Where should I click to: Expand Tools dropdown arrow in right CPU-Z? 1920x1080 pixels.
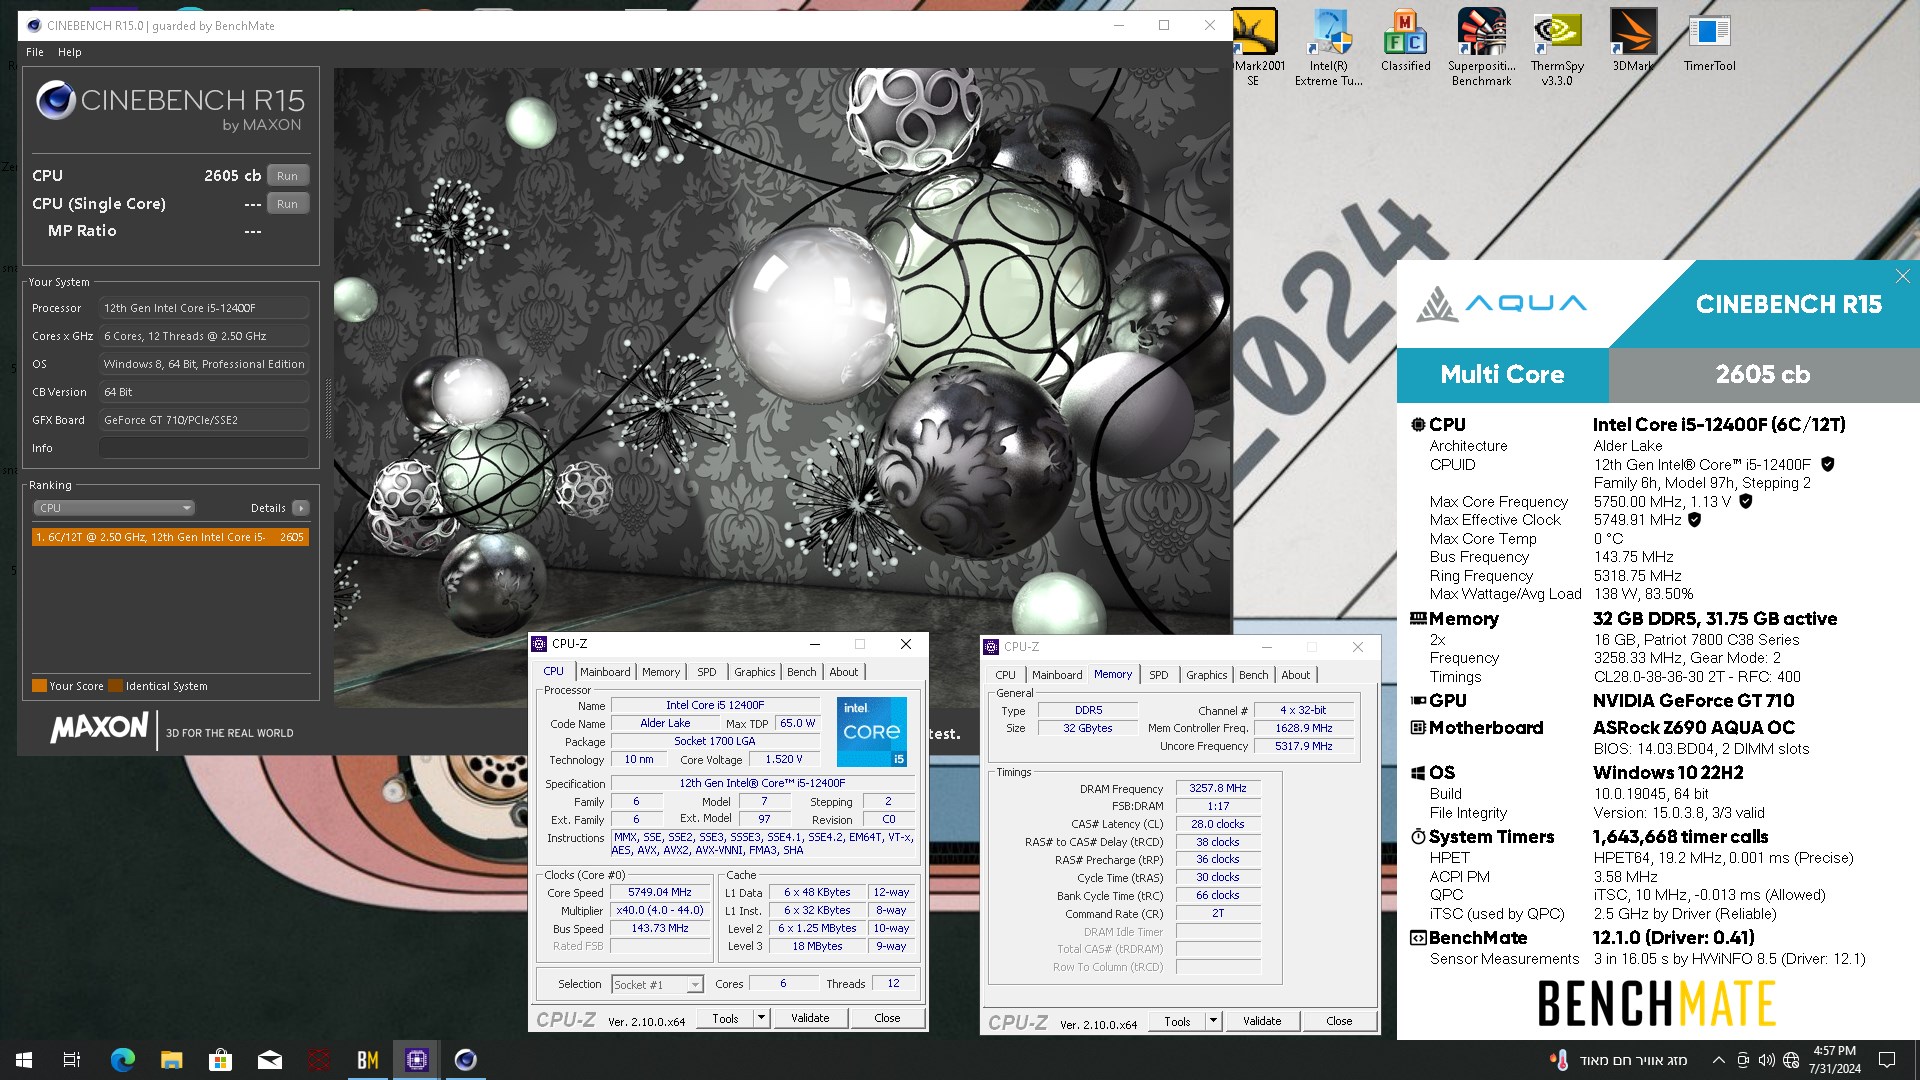tap(1213, 1021)
